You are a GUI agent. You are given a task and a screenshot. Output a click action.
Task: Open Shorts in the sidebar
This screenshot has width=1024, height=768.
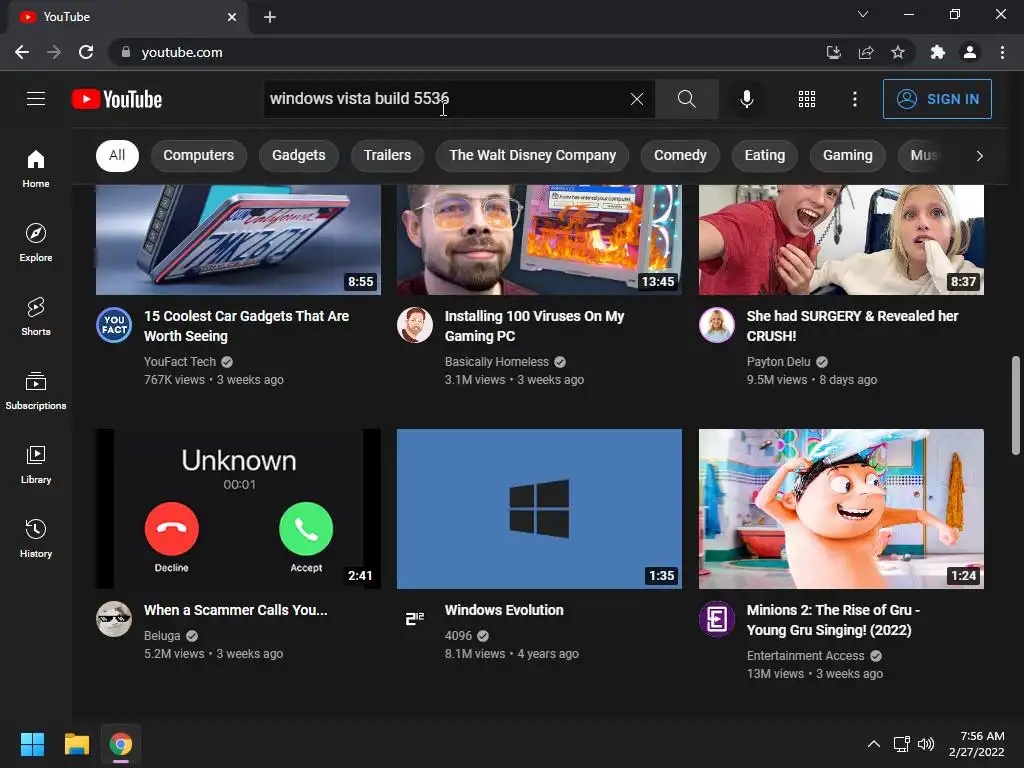[x=36, y=316]
